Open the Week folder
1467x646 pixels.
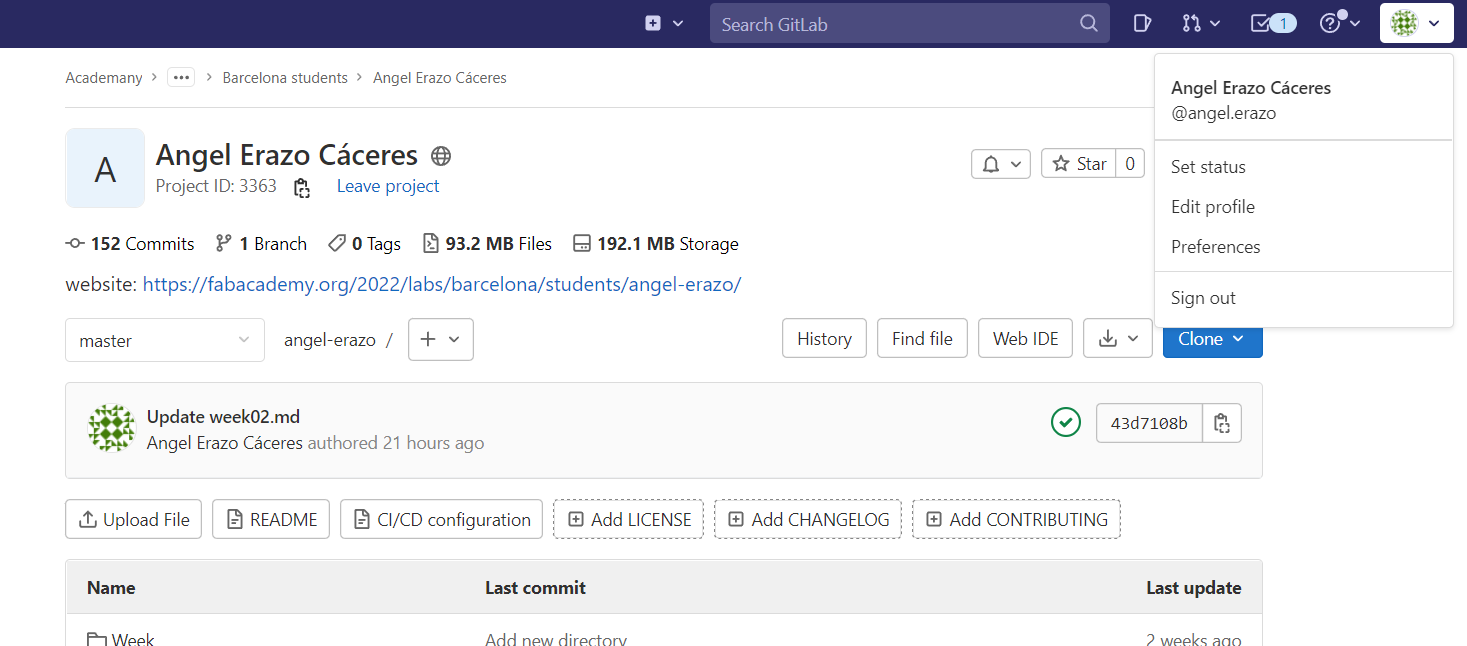click(x=121, y=639)
